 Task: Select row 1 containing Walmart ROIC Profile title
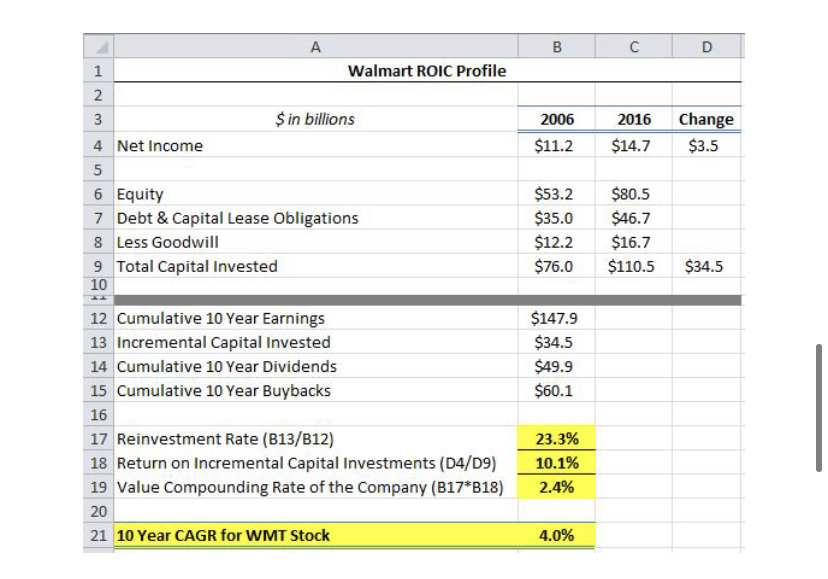[x=100, y=68]
